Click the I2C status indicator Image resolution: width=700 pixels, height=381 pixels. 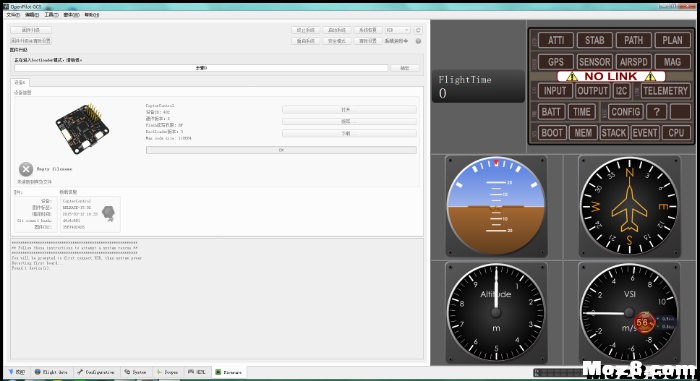pyautogui.click(x=621, y=91)
